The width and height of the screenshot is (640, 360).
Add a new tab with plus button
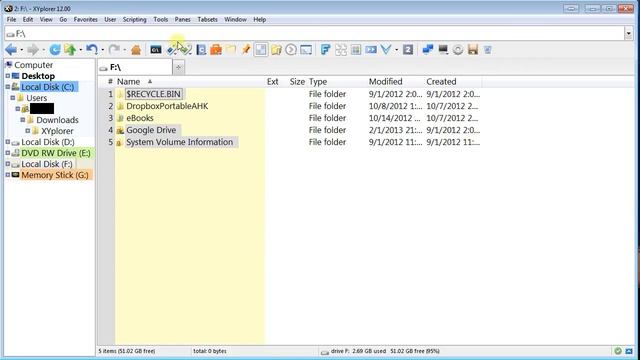tap(178, 67)
